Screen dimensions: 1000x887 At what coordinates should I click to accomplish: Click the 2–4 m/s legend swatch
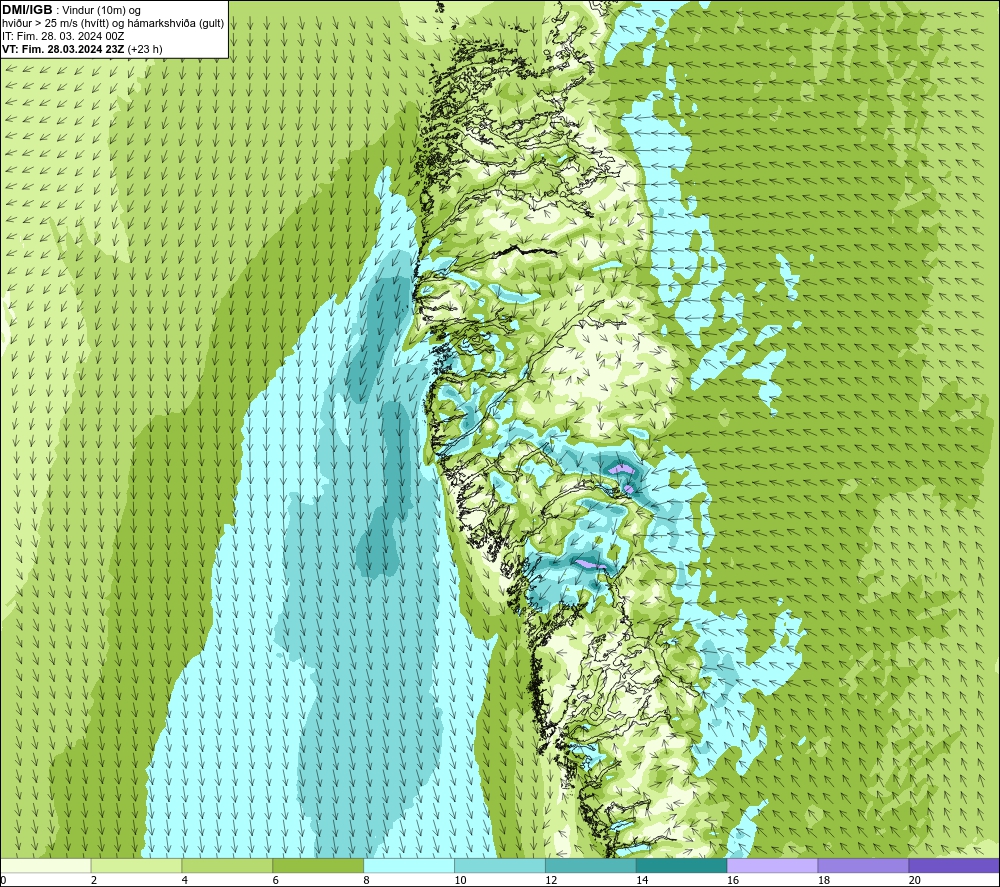coord(136,865)
